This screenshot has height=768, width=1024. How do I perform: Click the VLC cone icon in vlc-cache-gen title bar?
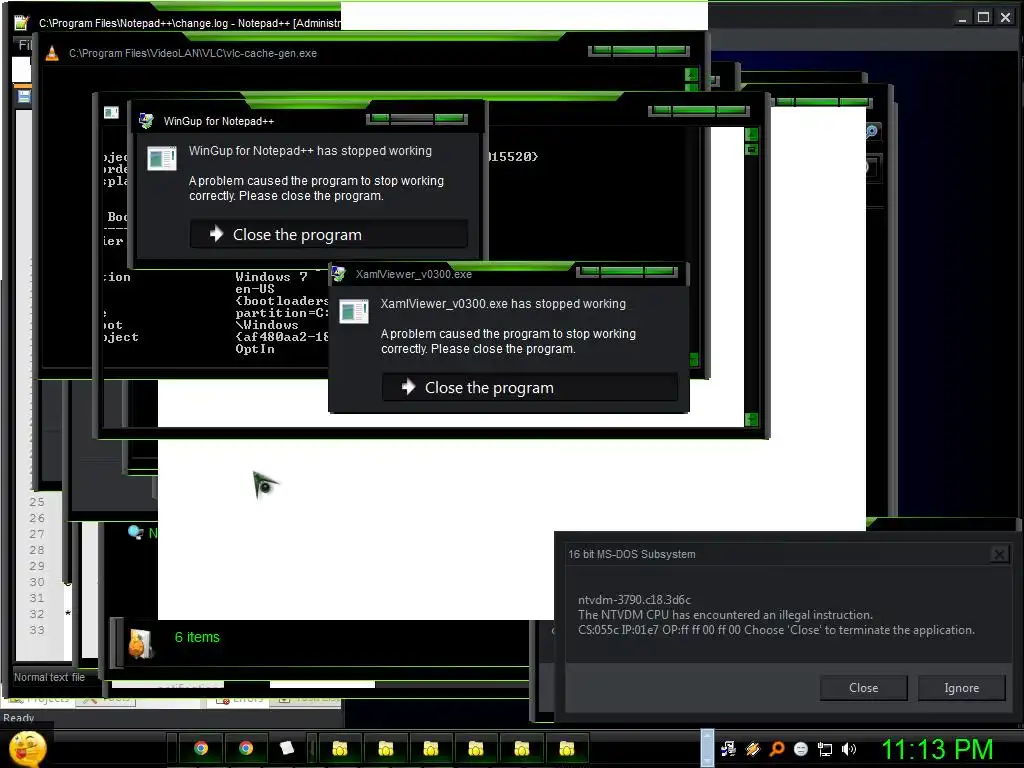[52, 54]
